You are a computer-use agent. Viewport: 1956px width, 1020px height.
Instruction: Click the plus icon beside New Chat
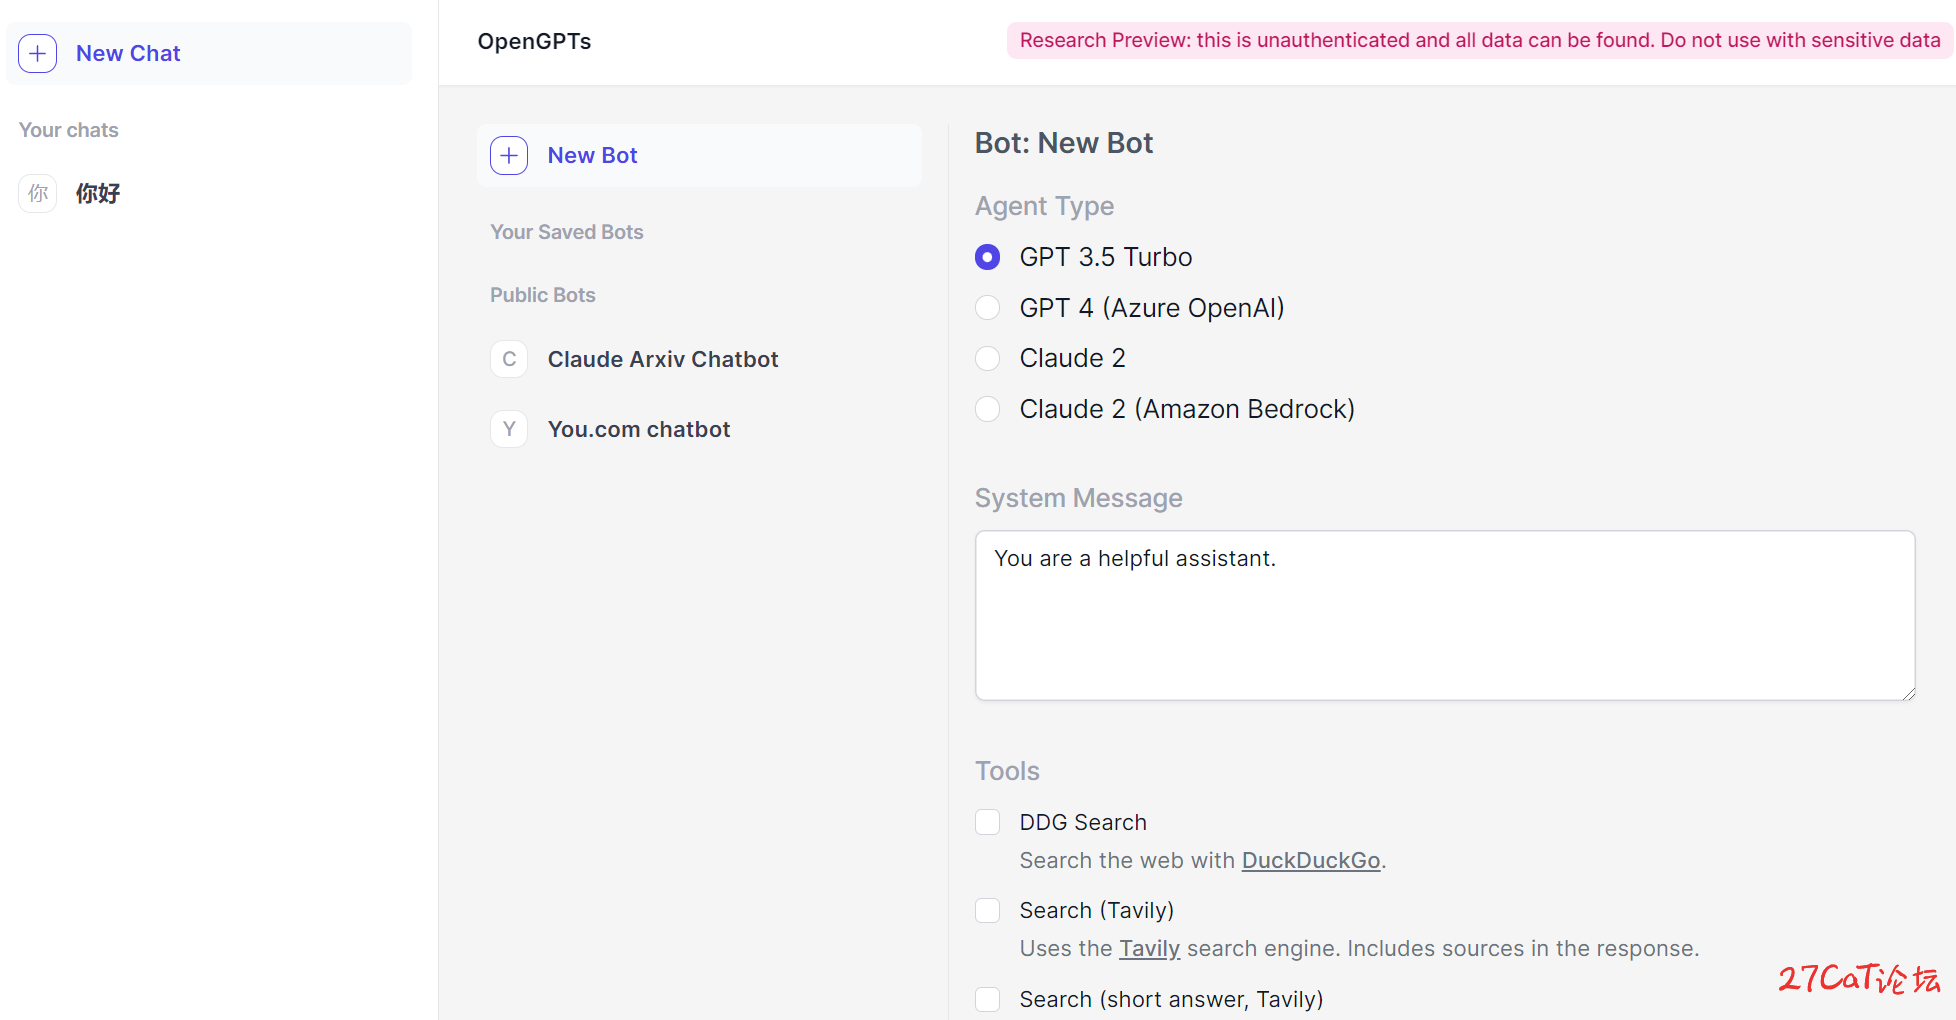pyautogui.click(x=38, y=53)
